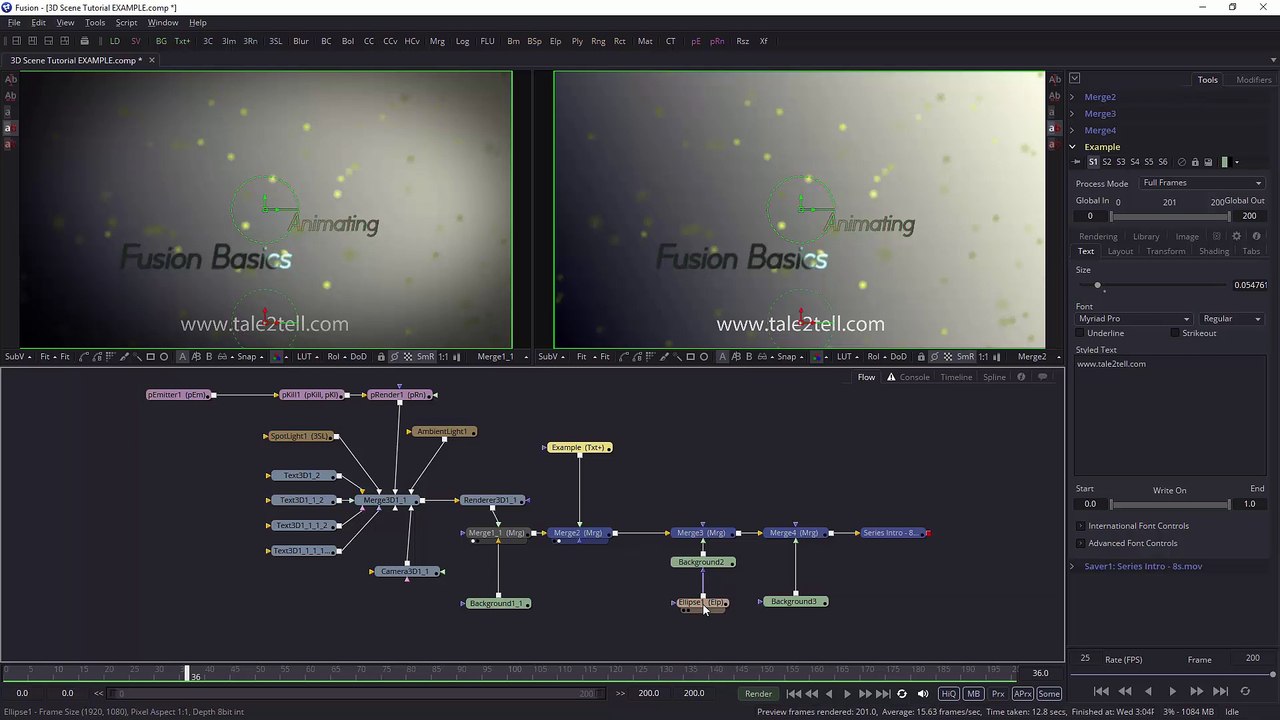This screenshot has width=1280, height=720.
Task: Add a Renderer 3D via 3Rn icon
Action: (250, 41)
